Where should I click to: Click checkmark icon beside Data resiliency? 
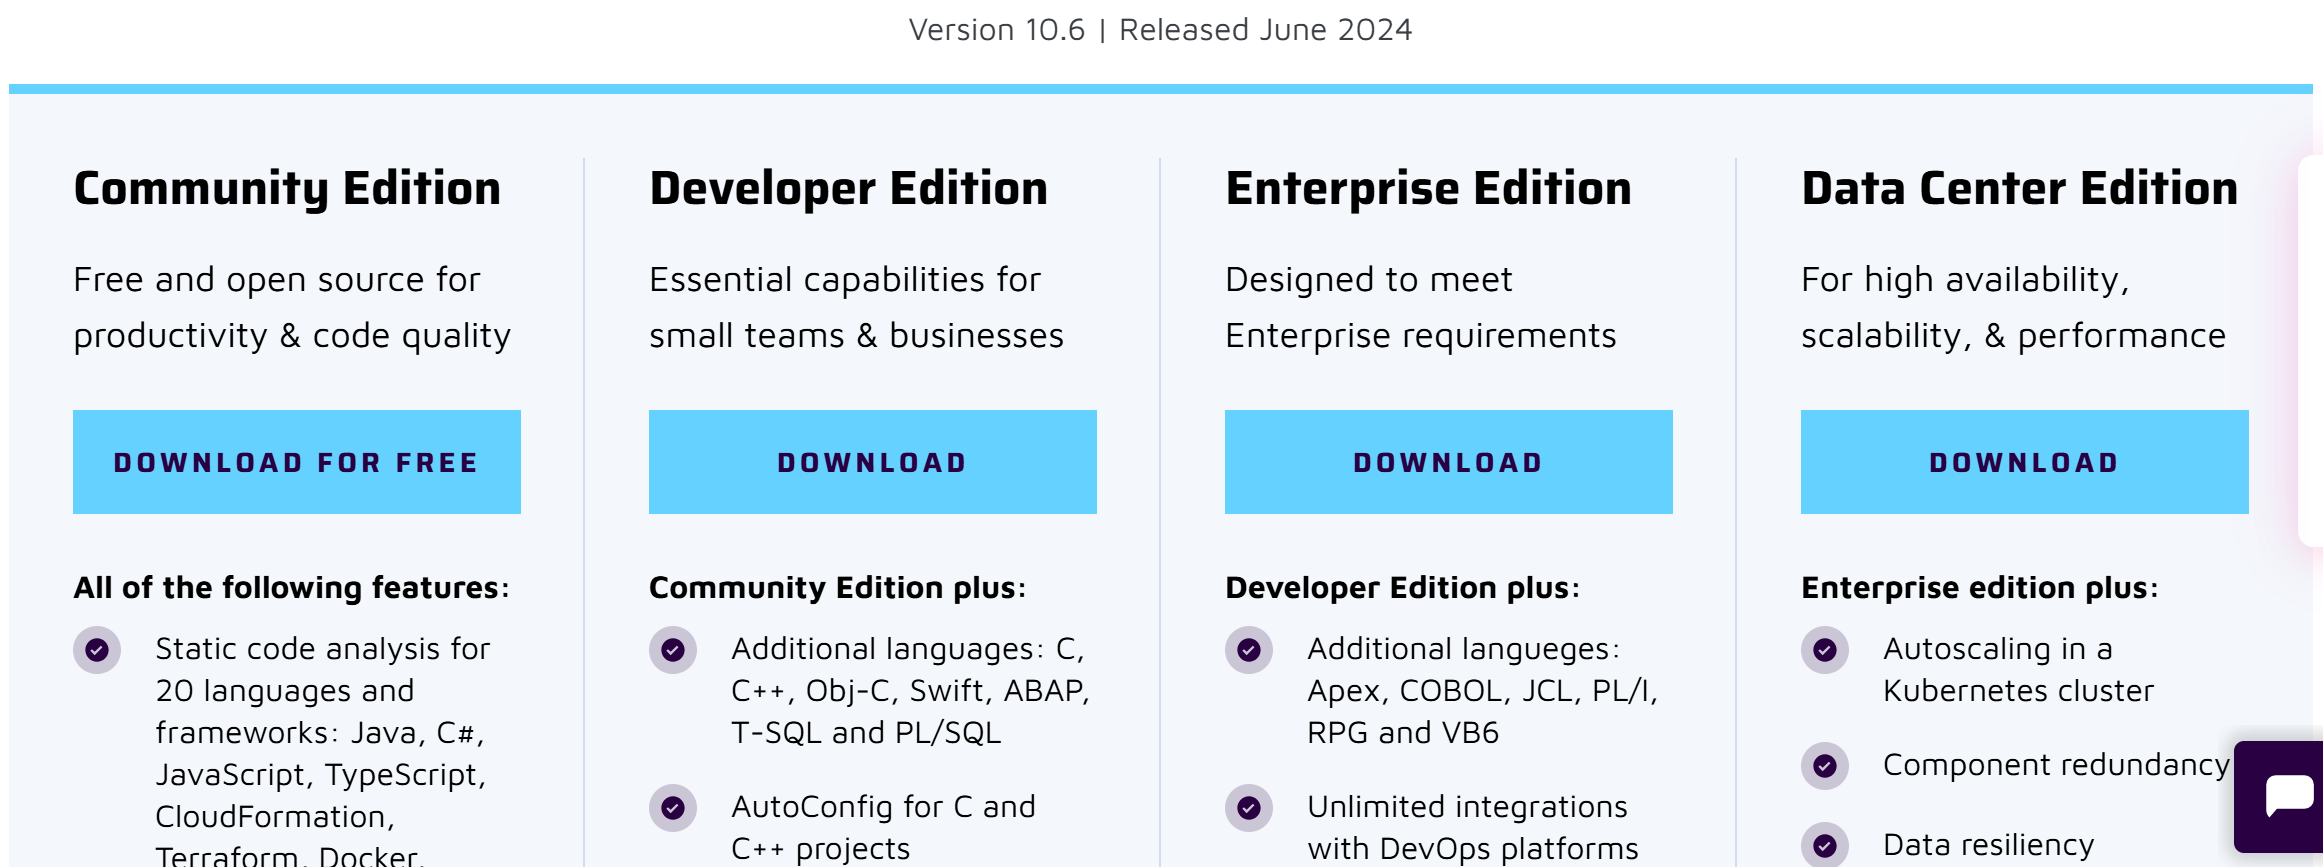(x=1825, y=846)
